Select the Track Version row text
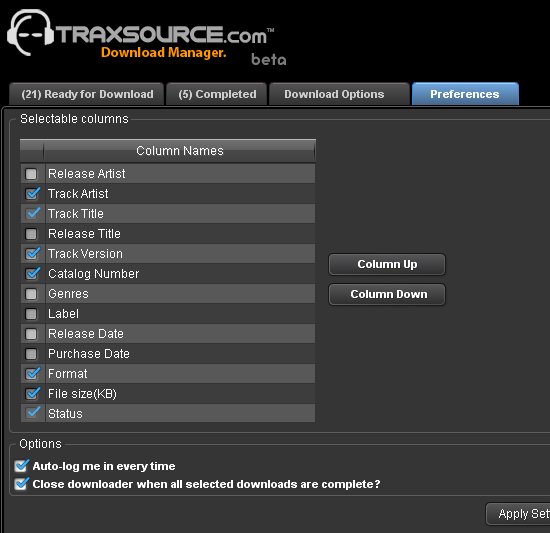This screenshot has width=550, height=533. (85, 254)
